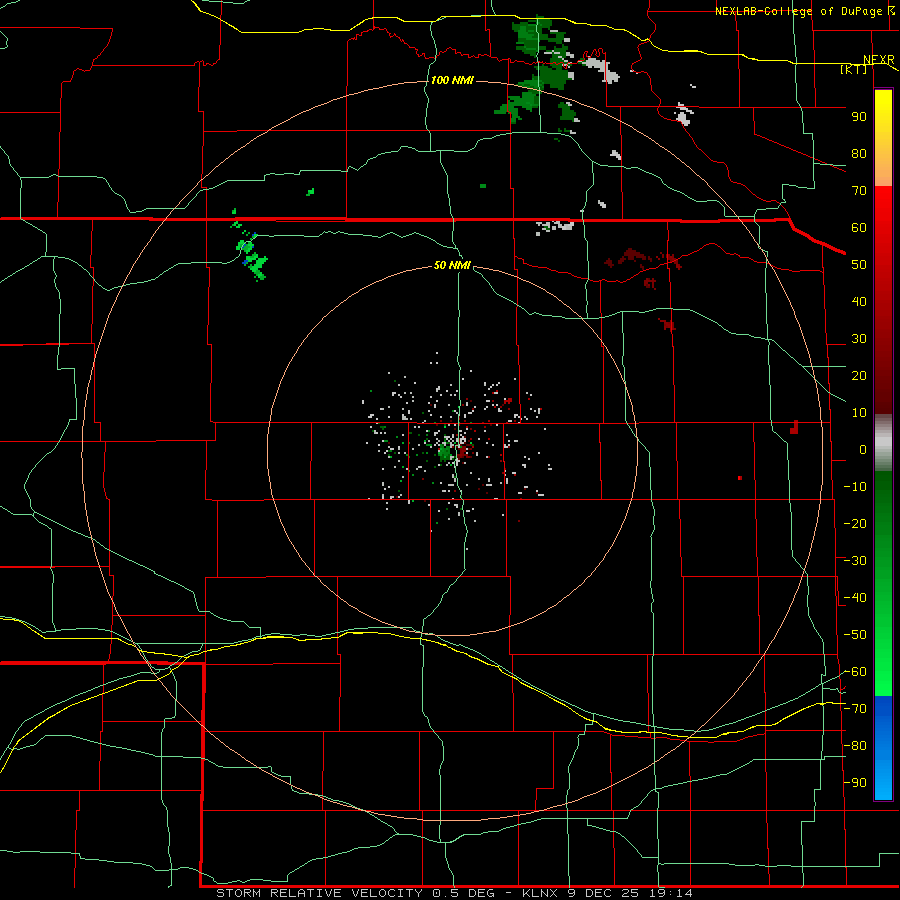Click the "20" value on the velocity scale
This screenshot has height=900, width=900.
[x=859, y=376]
